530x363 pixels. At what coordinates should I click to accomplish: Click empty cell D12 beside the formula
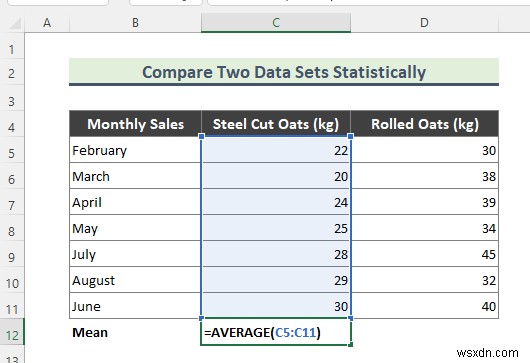(425, 332)
